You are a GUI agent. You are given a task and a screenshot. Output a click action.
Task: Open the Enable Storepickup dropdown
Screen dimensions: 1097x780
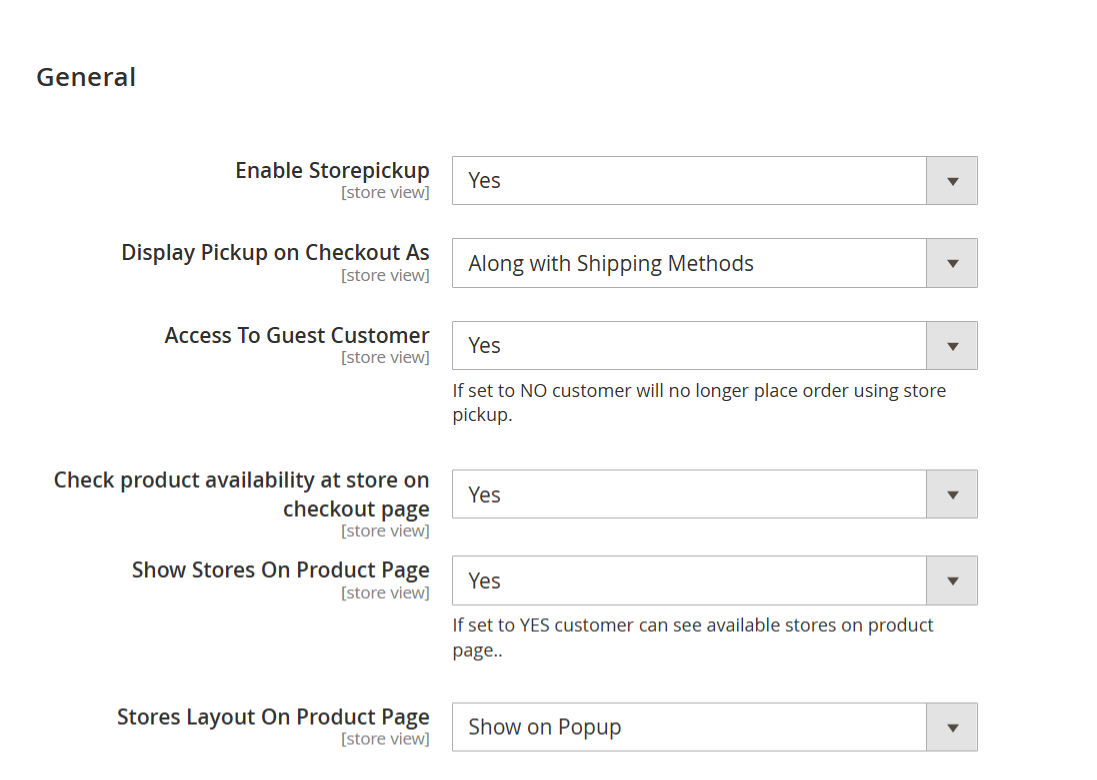pyautogui.click(x=714, y=180)
